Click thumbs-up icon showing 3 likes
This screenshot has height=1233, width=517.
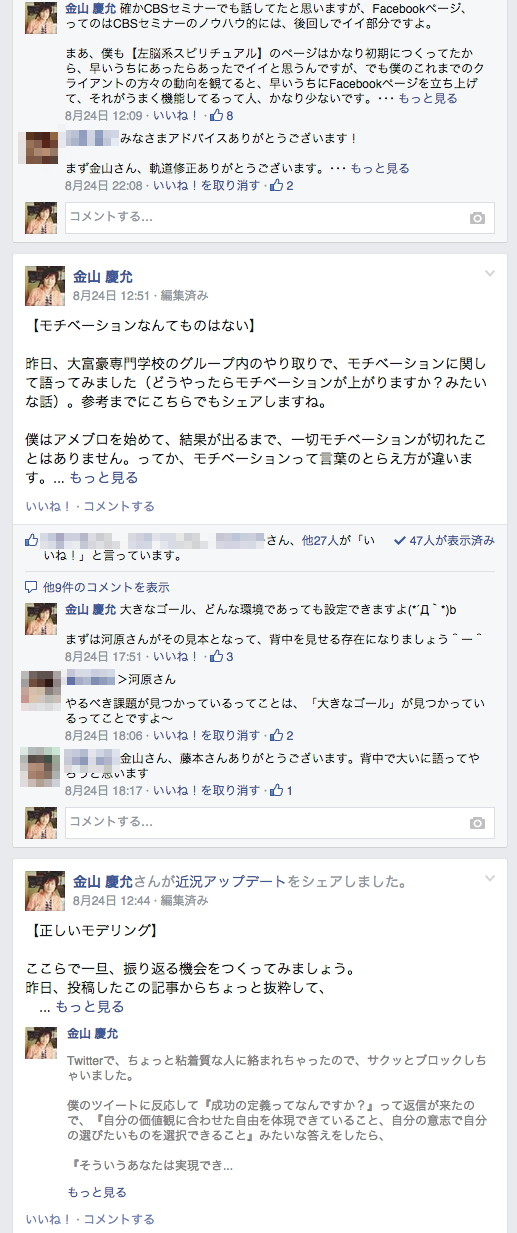point(216,657)
